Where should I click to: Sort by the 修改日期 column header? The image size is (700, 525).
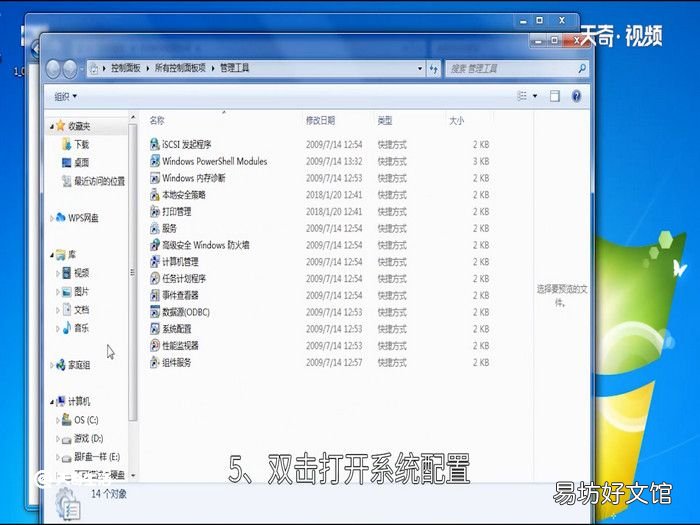pos(320,120)
